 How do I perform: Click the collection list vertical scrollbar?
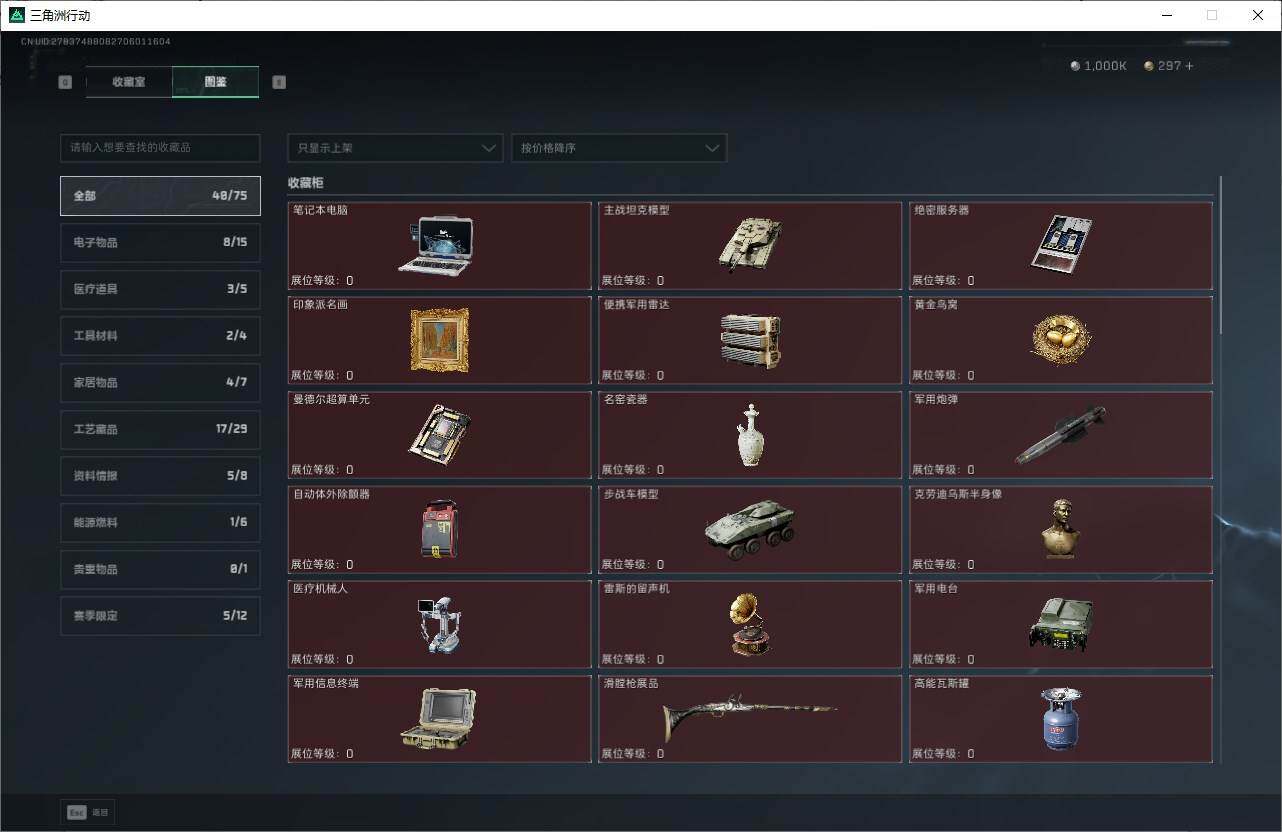tap(1220, 255)
